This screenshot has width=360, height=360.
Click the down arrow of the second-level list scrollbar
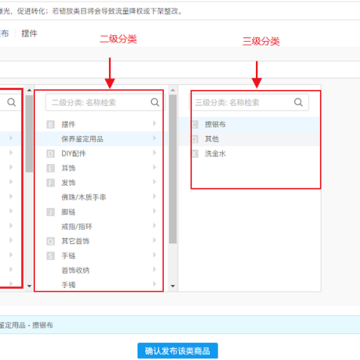coord(173,286)
